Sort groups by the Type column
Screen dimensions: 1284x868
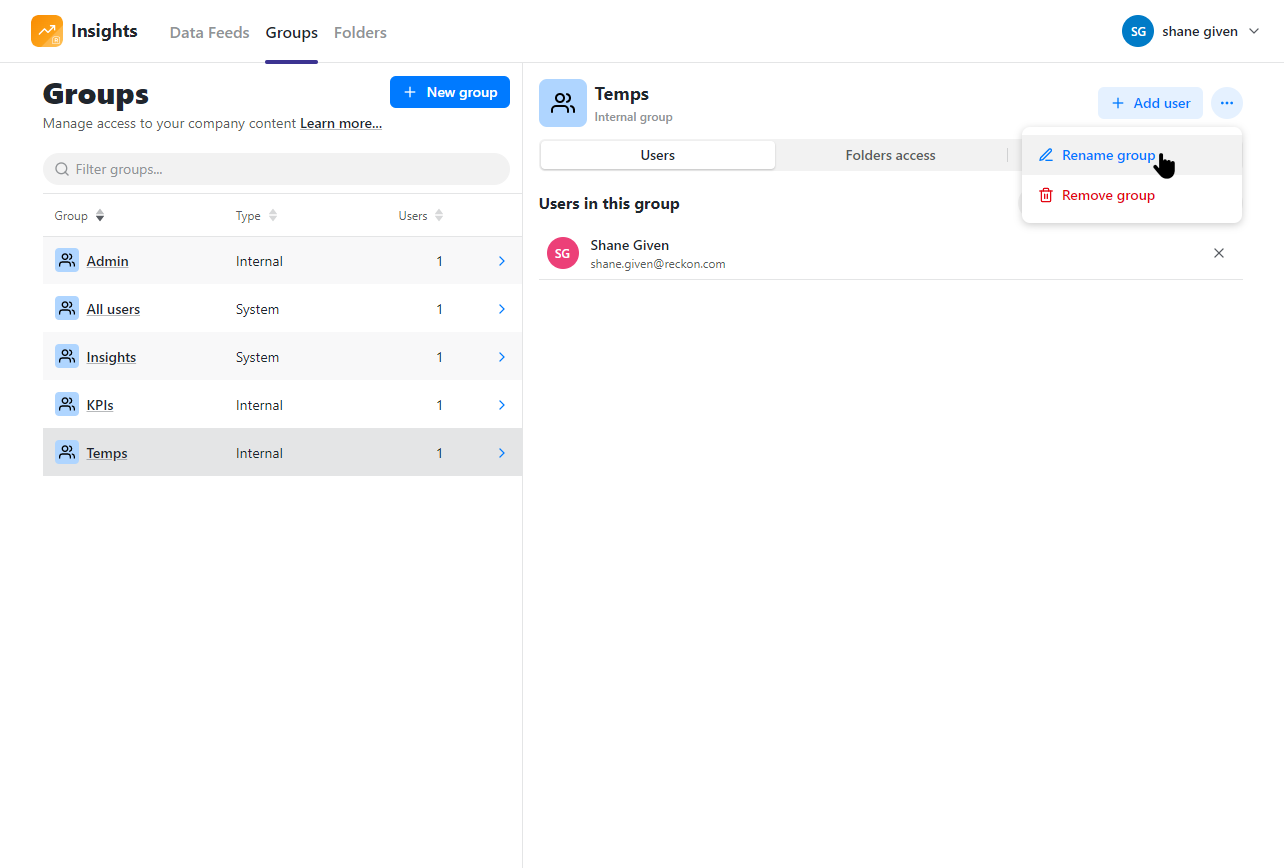[x=273, y=216]
